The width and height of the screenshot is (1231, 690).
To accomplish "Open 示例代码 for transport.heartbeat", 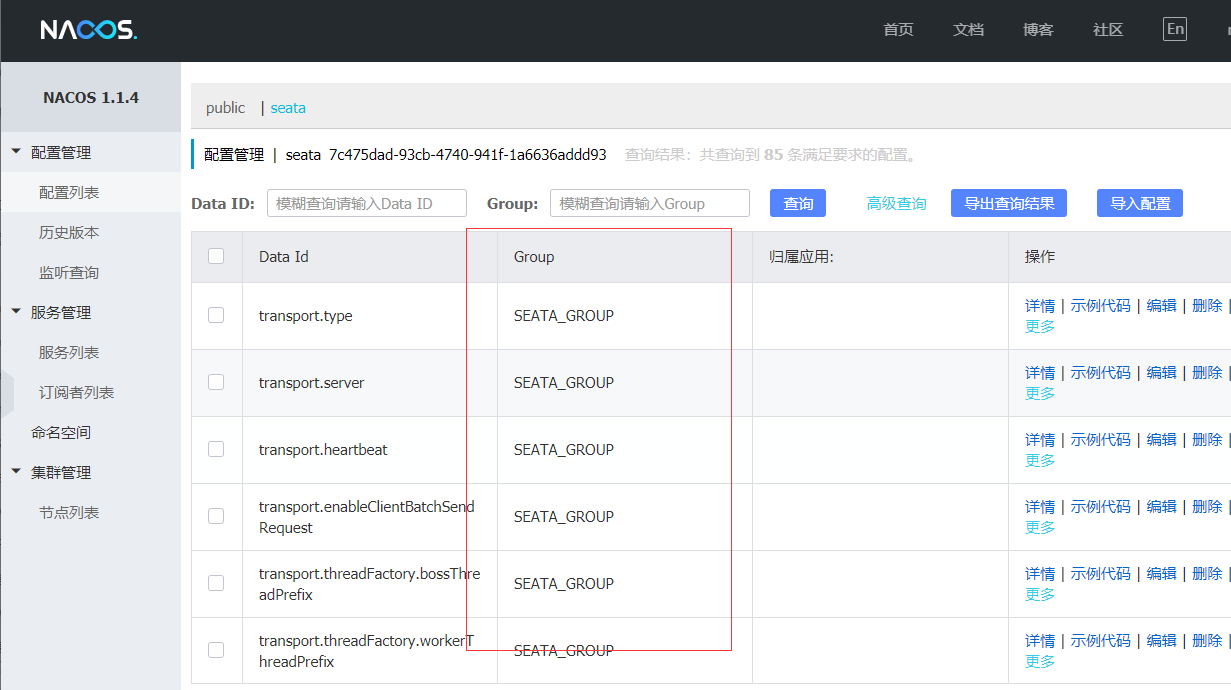I will pyautogui.click(x=1101, y=439).
